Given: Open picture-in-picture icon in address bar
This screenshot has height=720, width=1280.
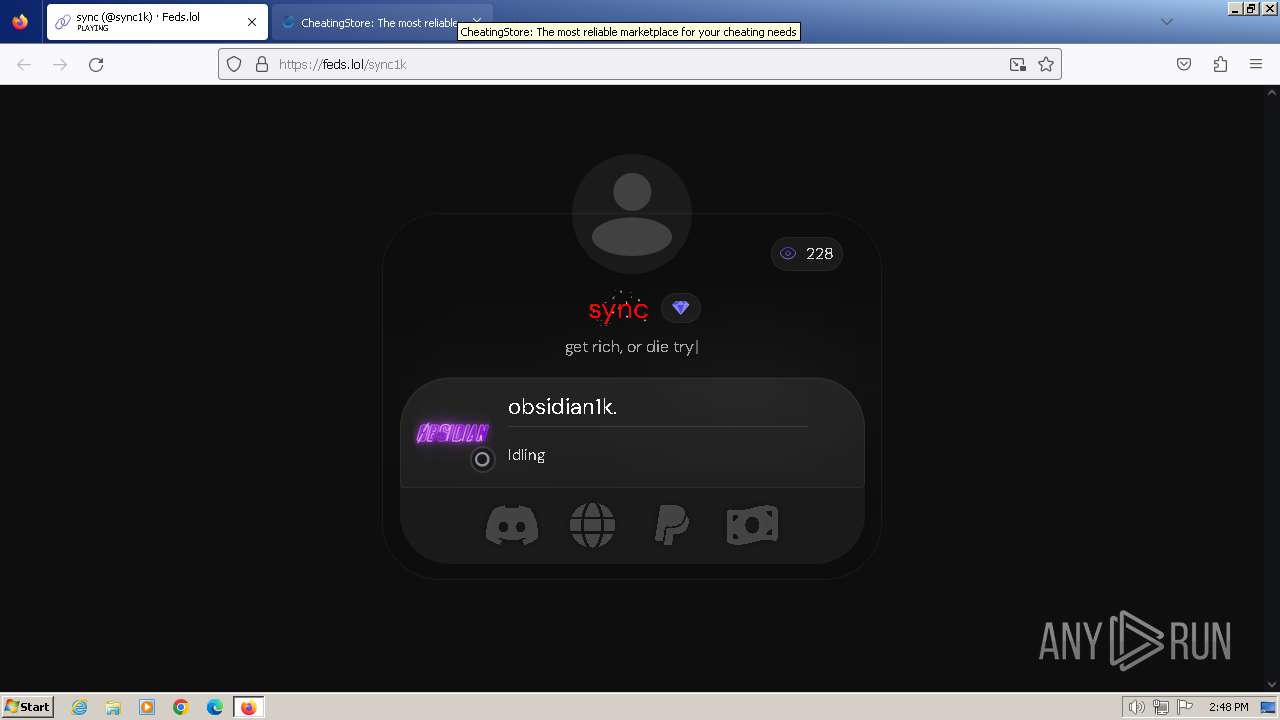Looking at the screenshot, I should click(x=1017, y=64).
